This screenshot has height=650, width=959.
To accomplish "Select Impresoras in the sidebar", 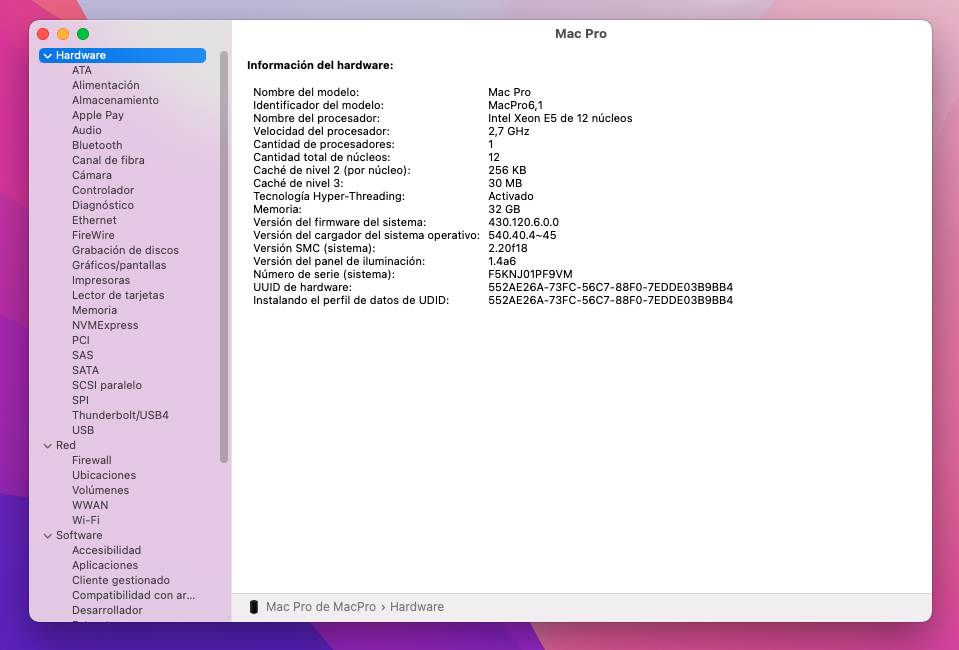I will (101, 280).
